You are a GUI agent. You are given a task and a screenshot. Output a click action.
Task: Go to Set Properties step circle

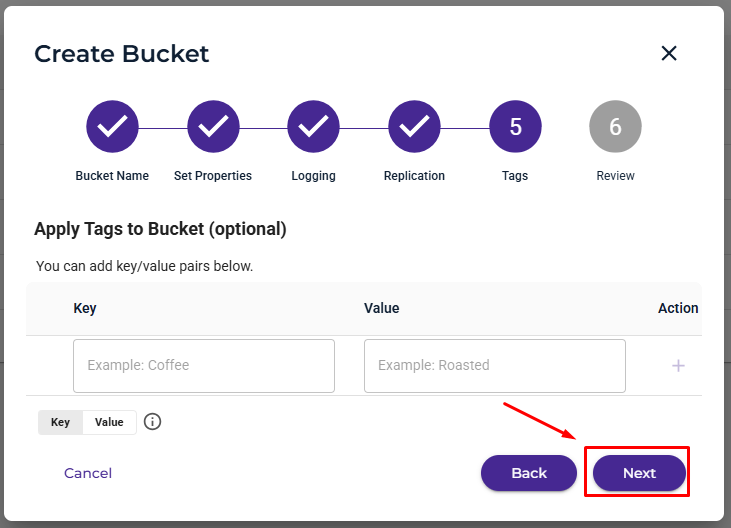(213, 126)
